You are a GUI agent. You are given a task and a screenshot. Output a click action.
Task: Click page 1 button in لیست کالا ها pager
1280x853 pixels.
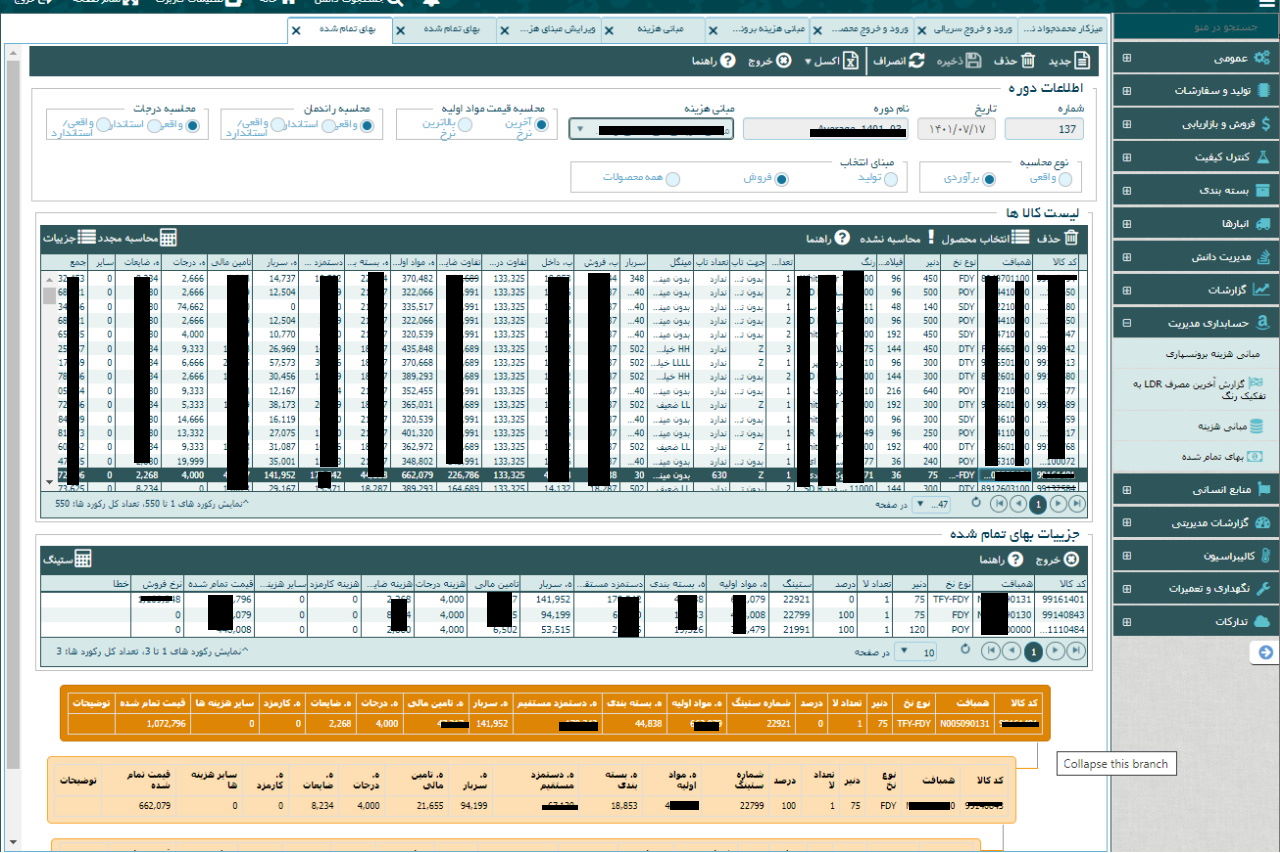click(1038, 504)
